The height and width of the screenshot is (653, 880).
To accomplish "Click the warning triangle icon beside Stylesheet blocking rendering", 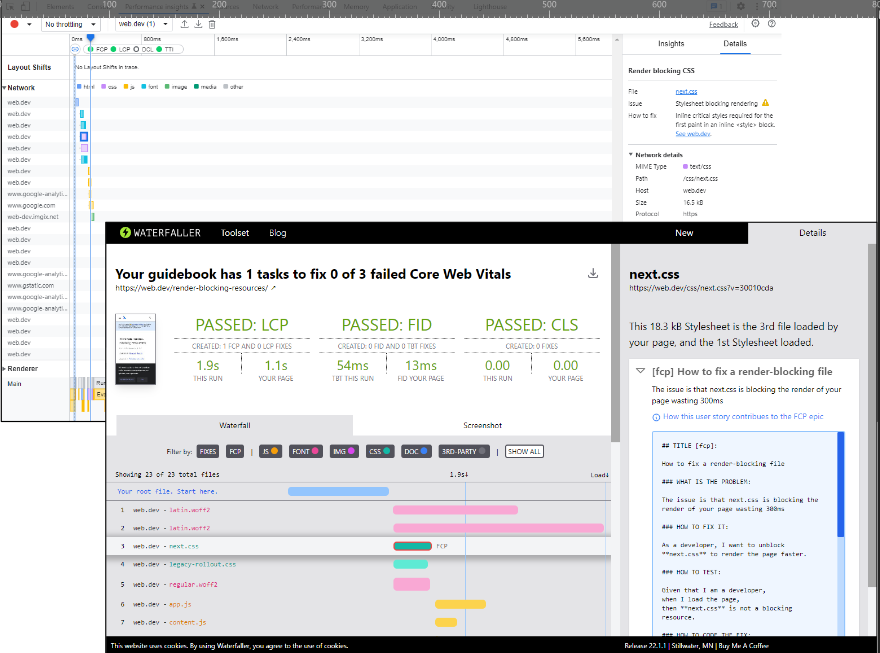I will (766, 103).
